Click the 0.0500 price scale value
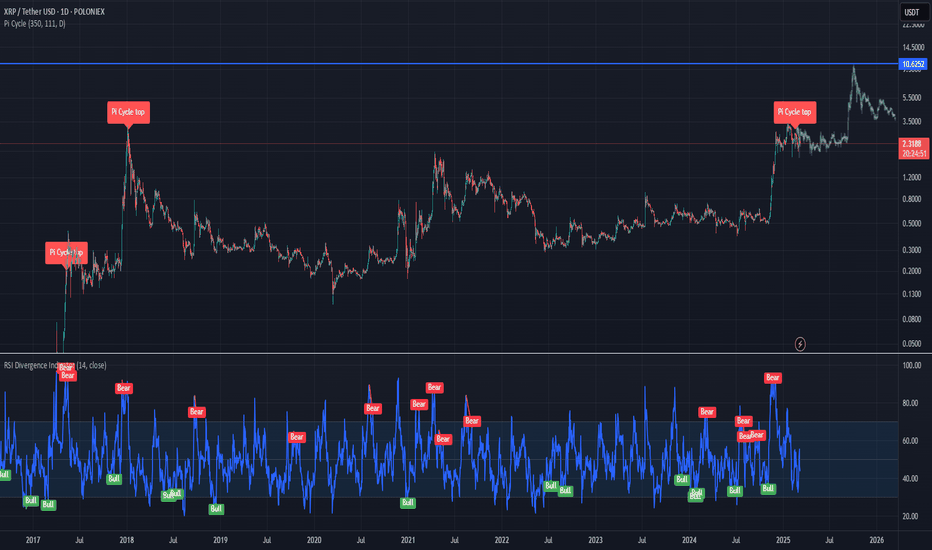 pyautogui.click(x=913, y=344)
